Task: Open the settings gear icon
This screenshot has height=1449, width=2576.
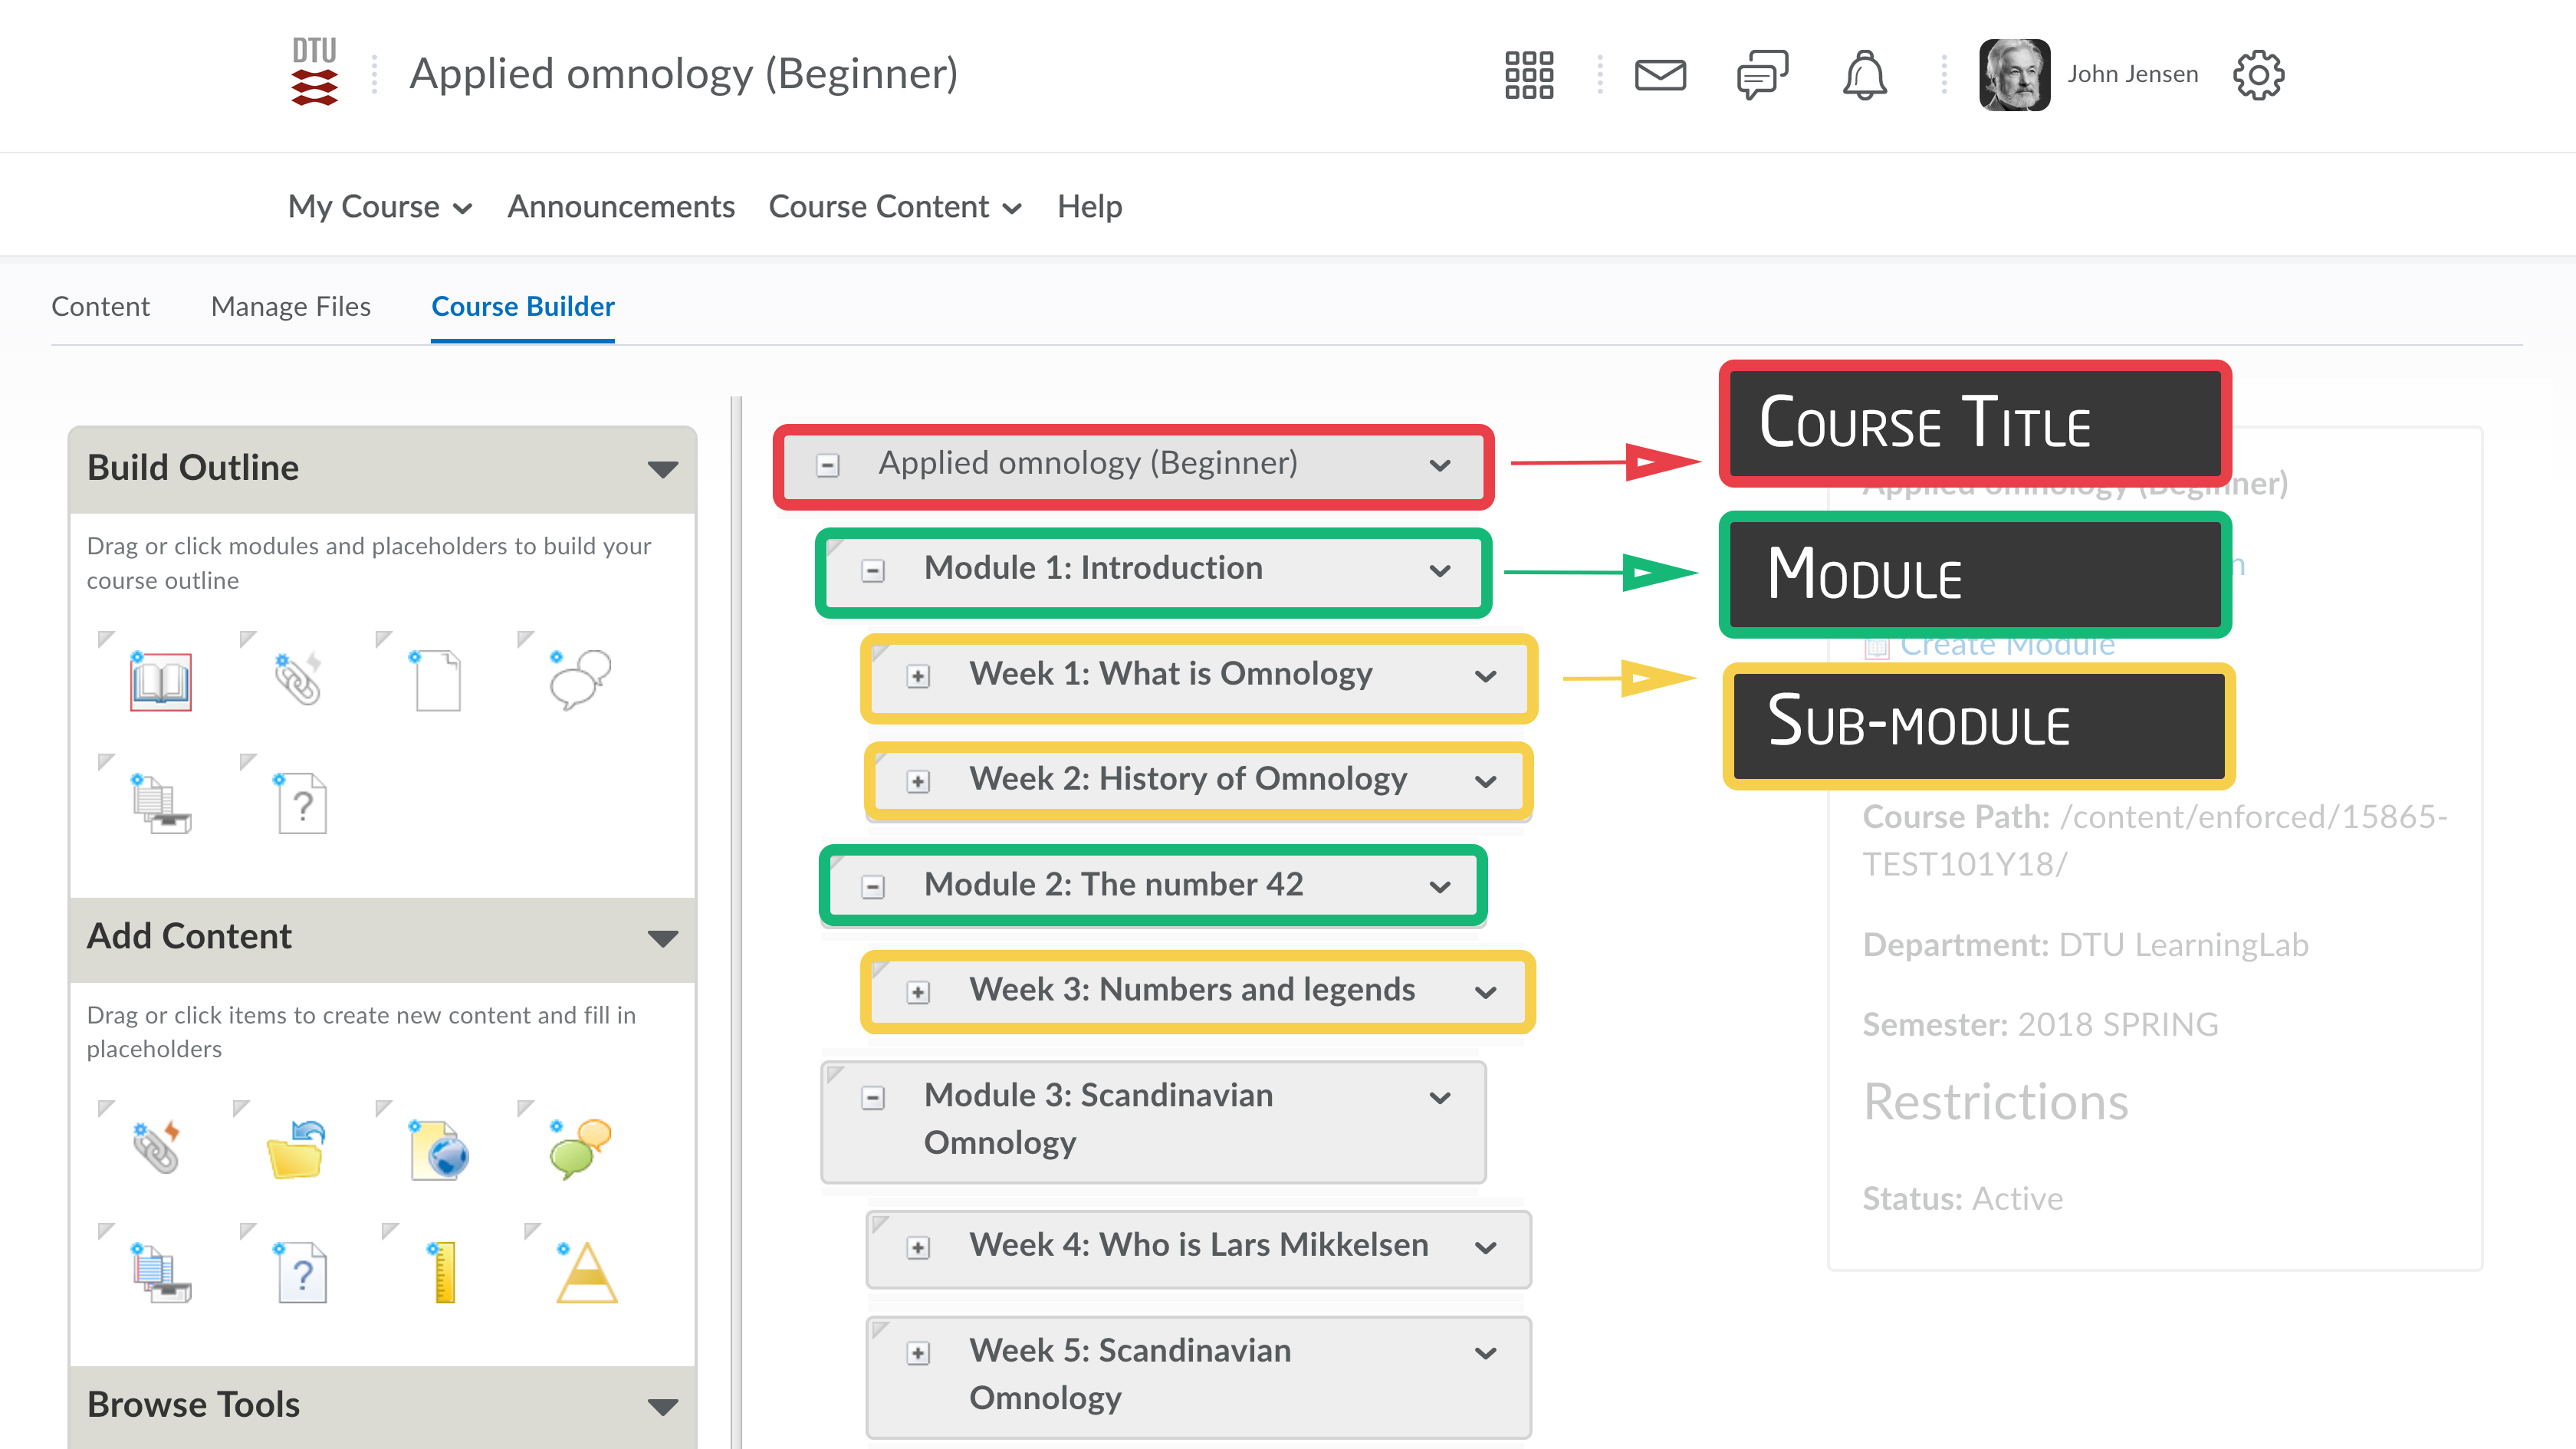Action: click(2258, 75)
